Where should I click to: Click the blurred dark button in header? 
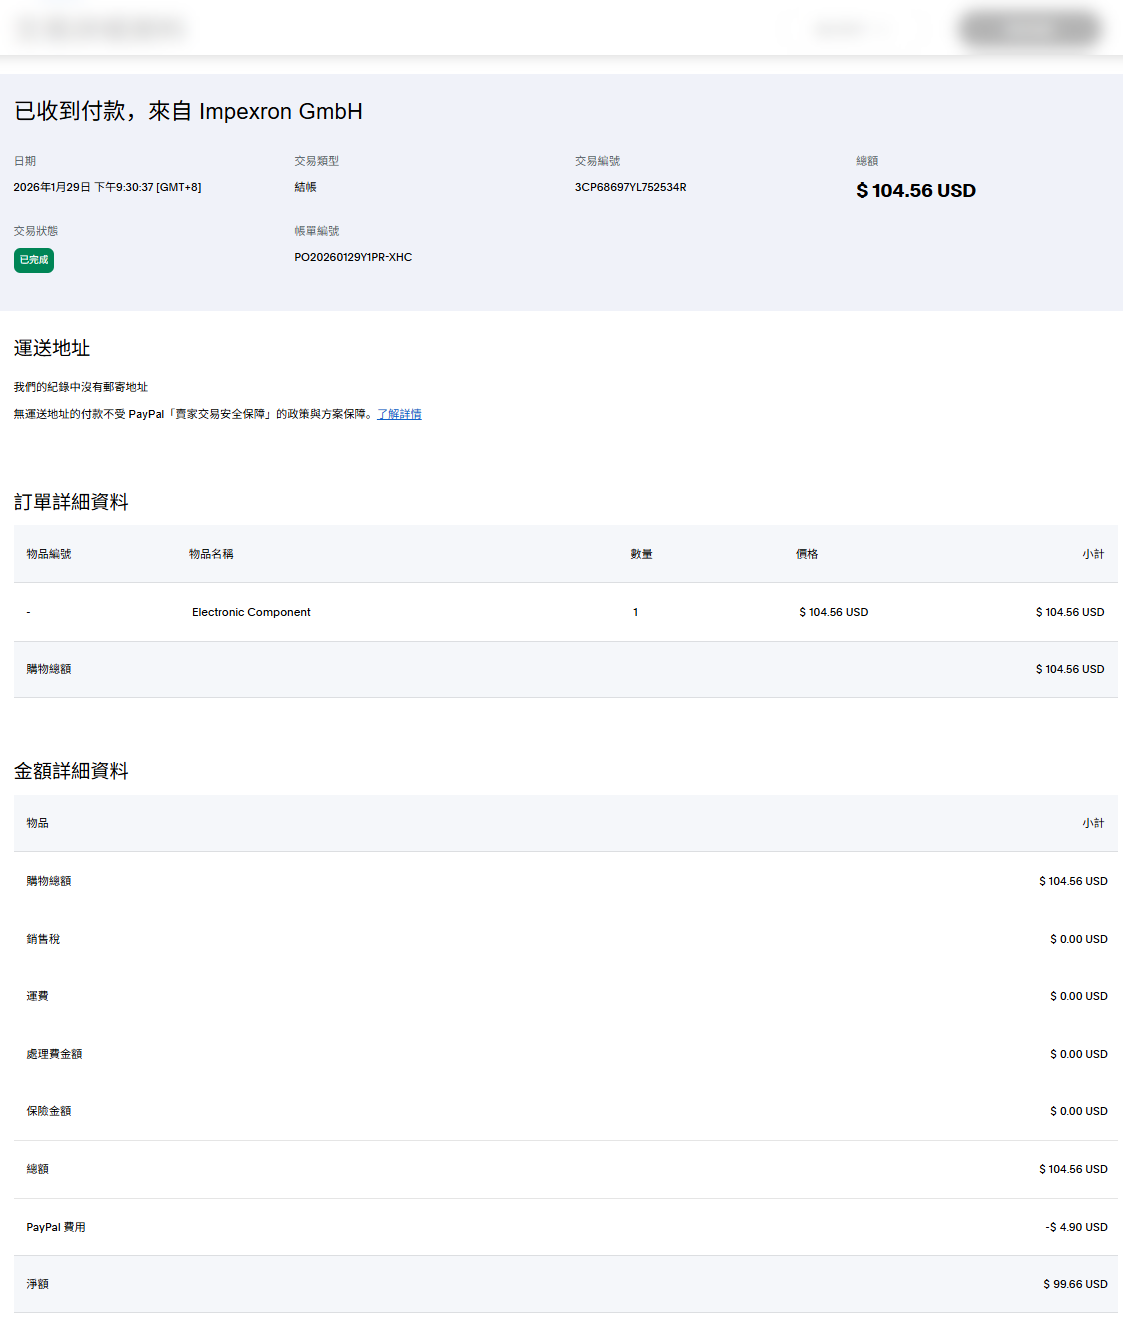click(x=1029, y=29)
